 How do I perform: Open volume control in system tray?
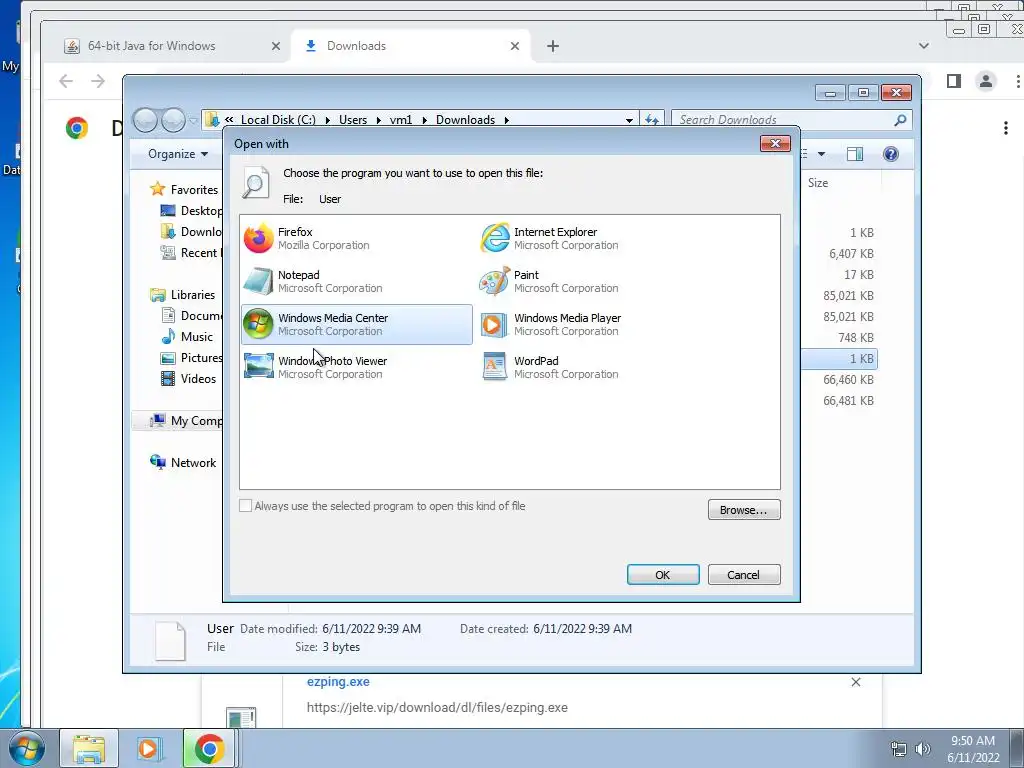pyautogui.click(x=923, y=749)
